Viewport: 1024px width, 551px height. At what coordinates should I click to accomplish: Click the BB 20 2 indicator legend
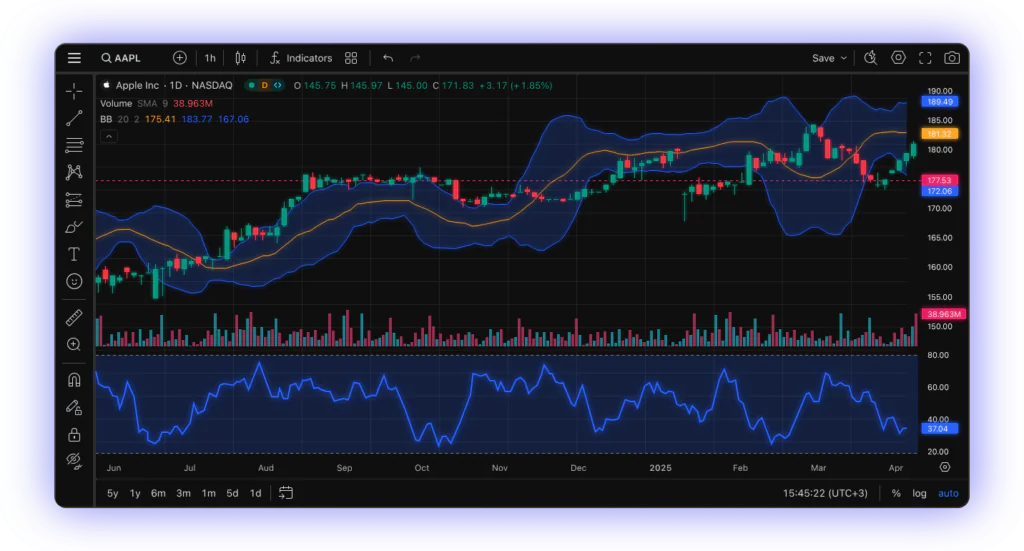pos(174,119)
